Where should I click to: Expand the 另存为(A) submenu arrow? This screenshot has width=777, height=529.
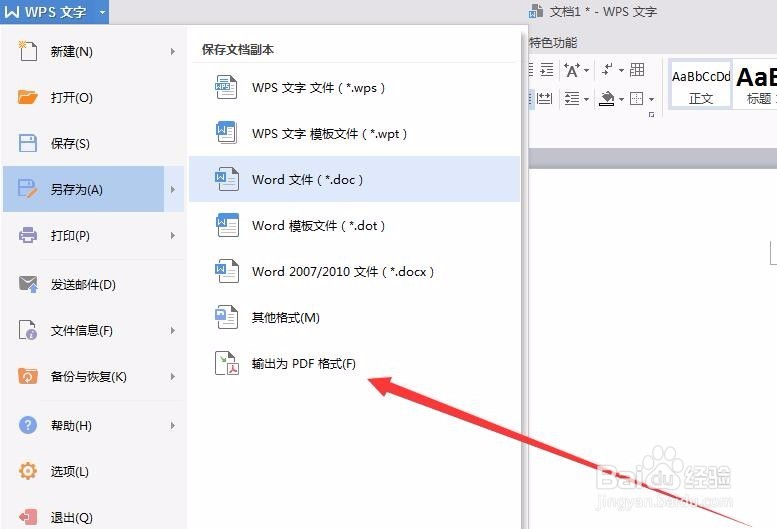click(173, 189)
